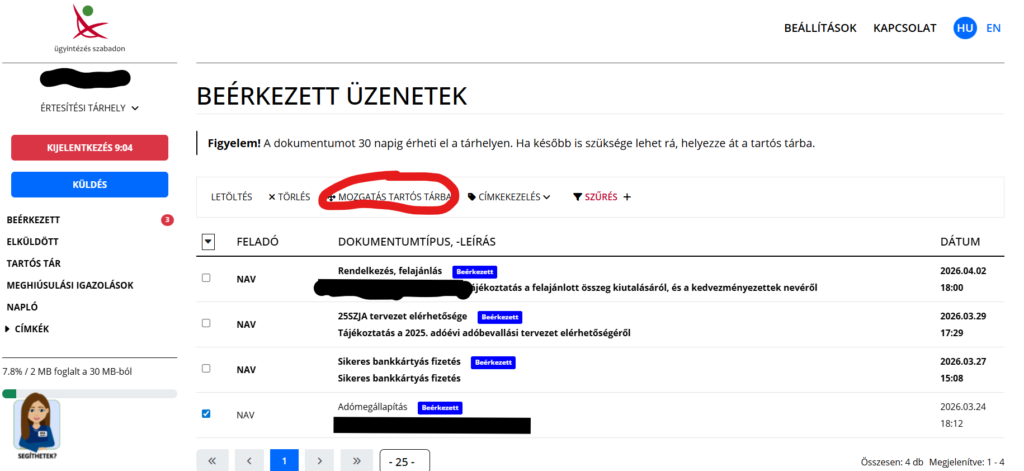
Task: Open the Segíthetek? assistant avatar
Action: [x=37, y=425]
